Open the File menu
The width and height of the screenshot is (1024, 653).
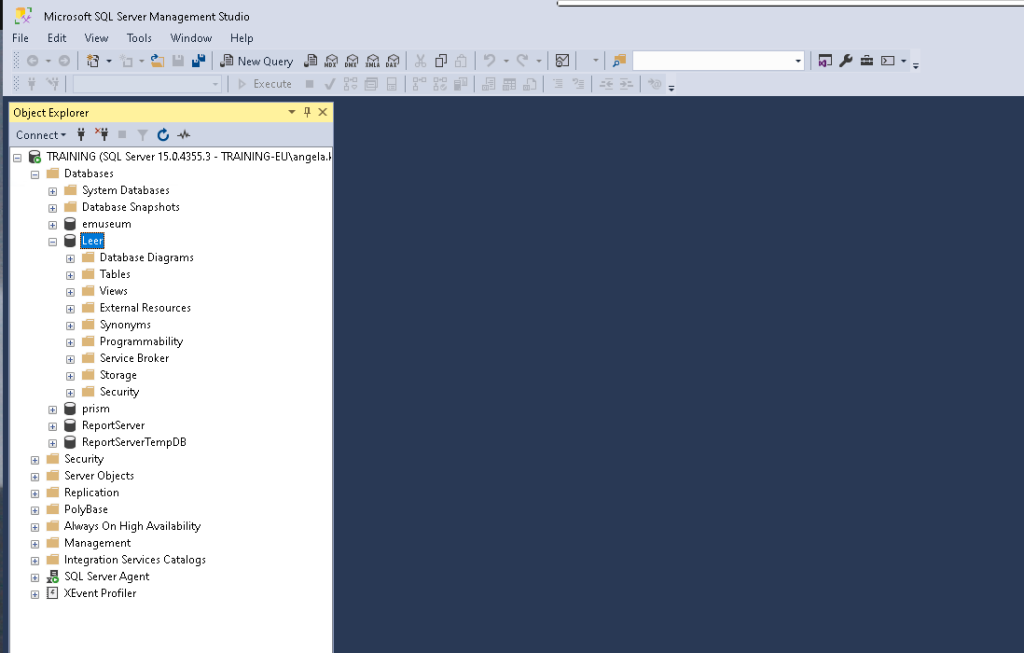click(x=20, y=38)
